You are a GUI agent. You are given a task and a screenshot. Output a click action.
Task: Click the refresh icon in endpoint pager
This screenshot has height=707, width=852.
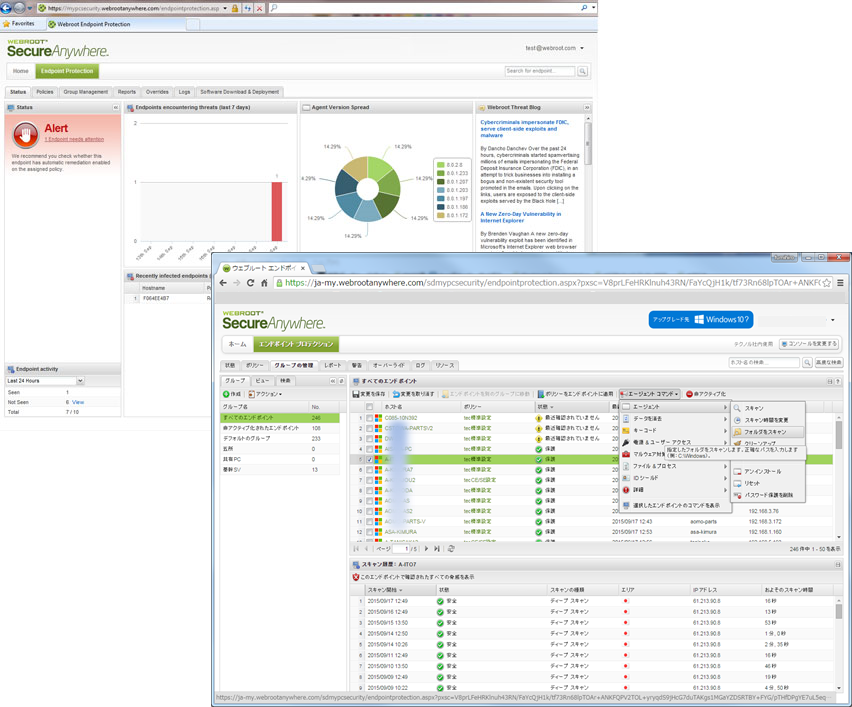click(451, 549)
